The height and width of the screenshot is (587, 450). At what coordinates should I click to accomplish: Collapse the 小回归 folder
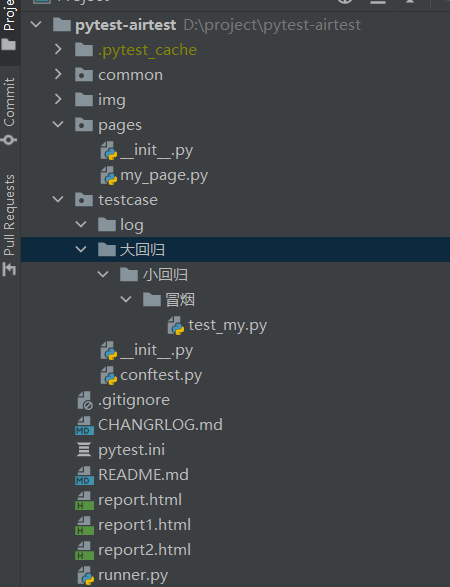(103, 274)
